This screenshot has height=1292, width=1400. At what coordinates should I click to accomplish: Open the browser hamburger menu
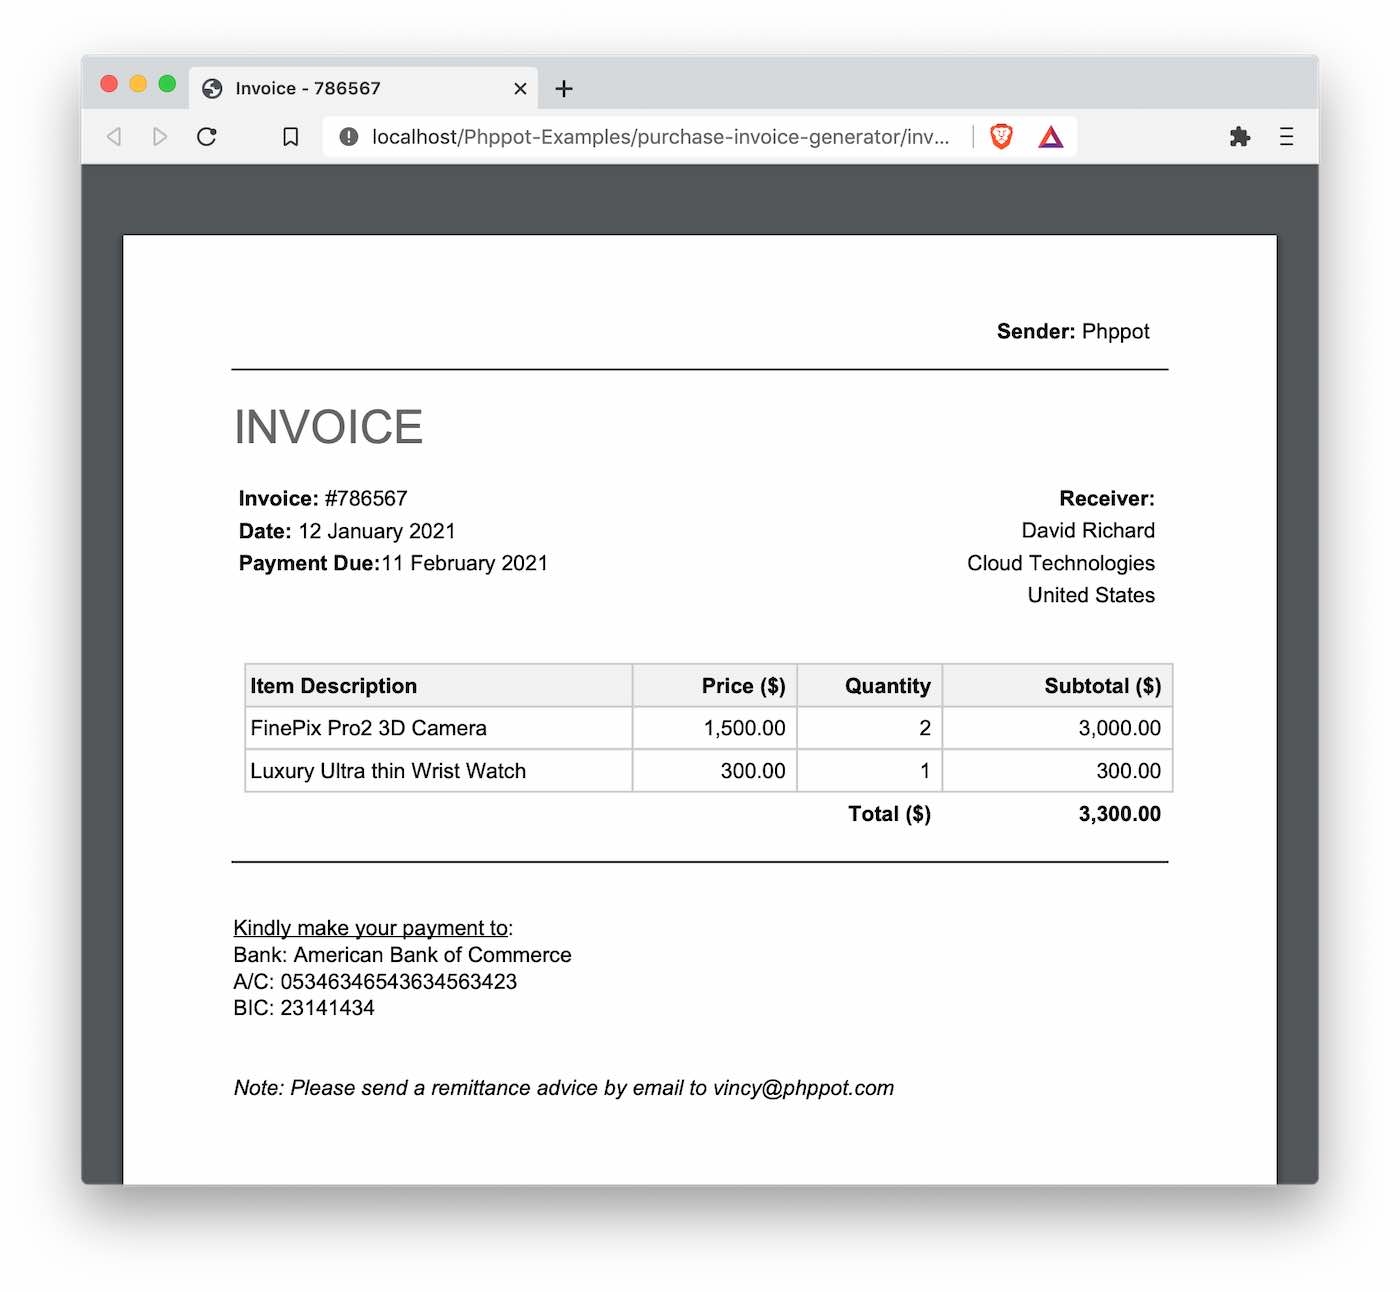[1286, 137]
